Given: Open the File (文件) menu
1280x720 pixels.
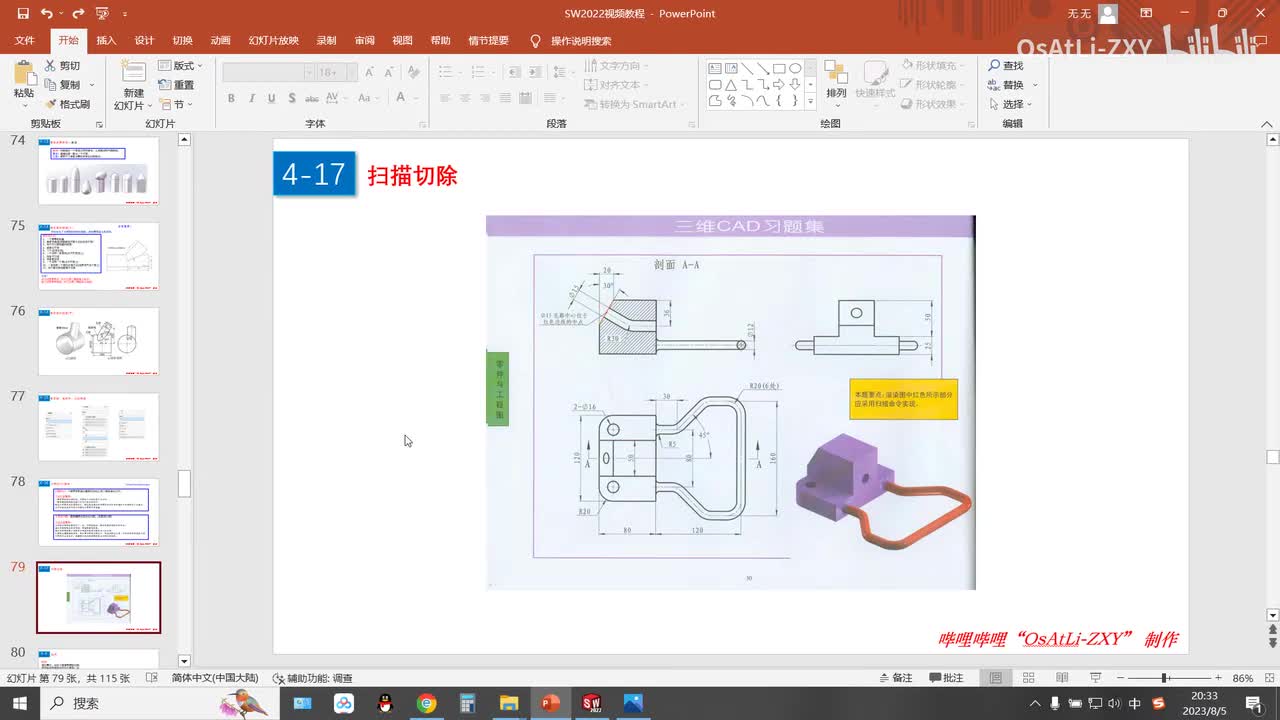Looking at the screenshot, I should [25, 41].
